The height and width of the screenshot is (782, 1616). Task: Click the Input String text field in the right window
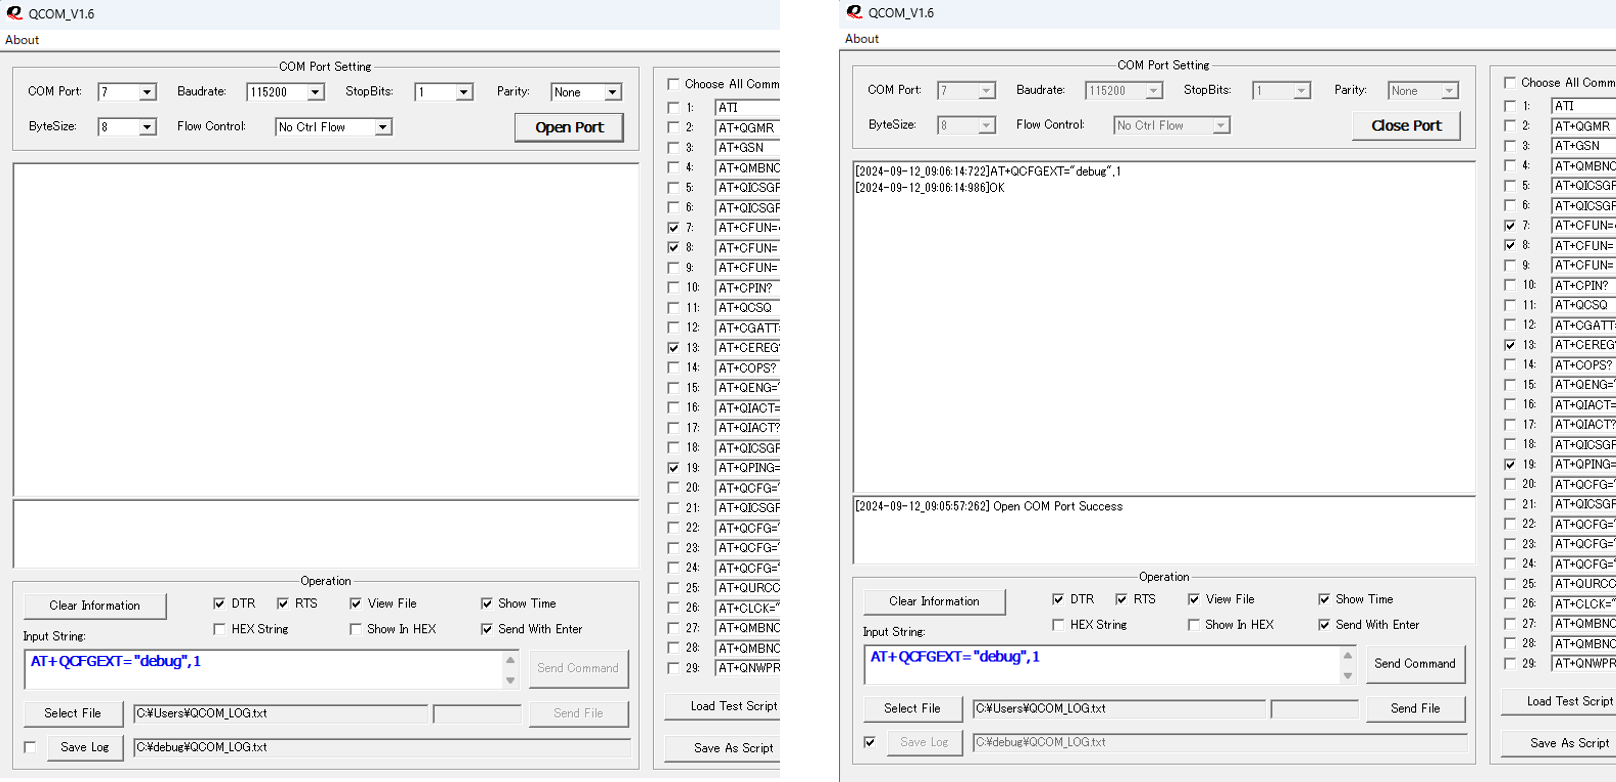pyautogui.click(x=1100, y=664)
